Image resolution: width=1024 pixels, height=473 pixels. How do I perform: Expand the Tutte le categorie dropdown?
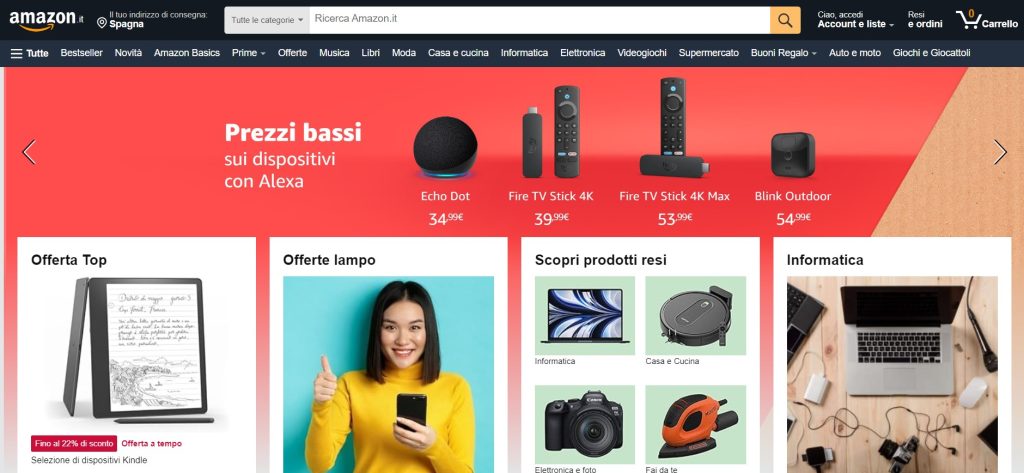click(x=267, y=20)
